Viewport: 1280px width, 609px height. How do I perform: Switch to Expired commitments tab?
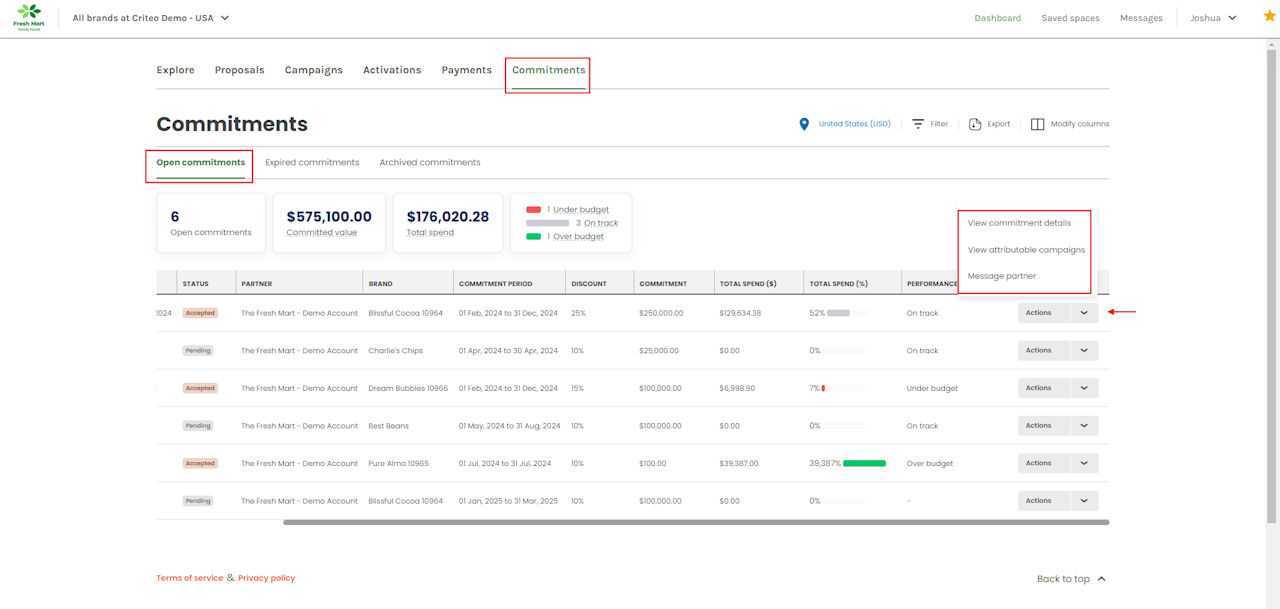pyautogui.click(x=312, y=162)
